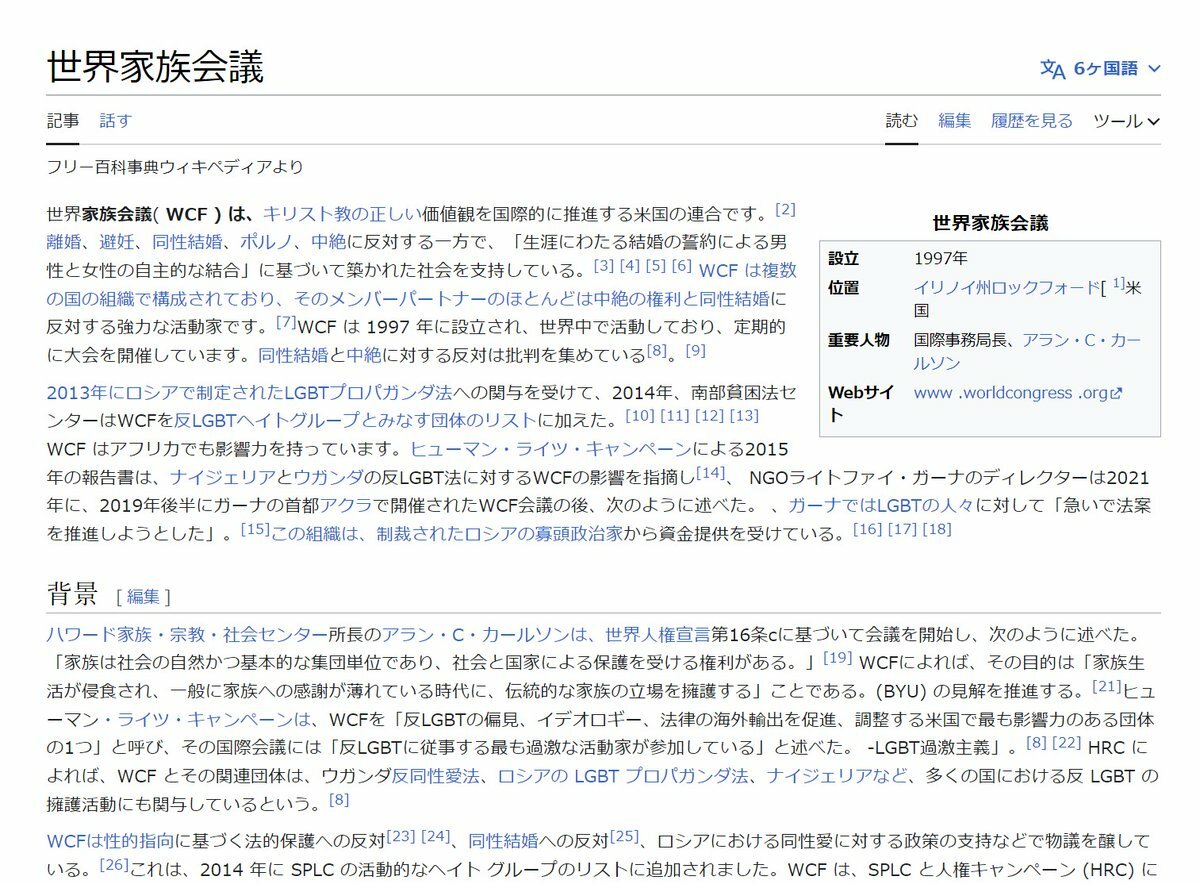This screenshot has width=1200, height=884.
Task: Click the external link icon beside worldcongress.org
Action: 1117,394
